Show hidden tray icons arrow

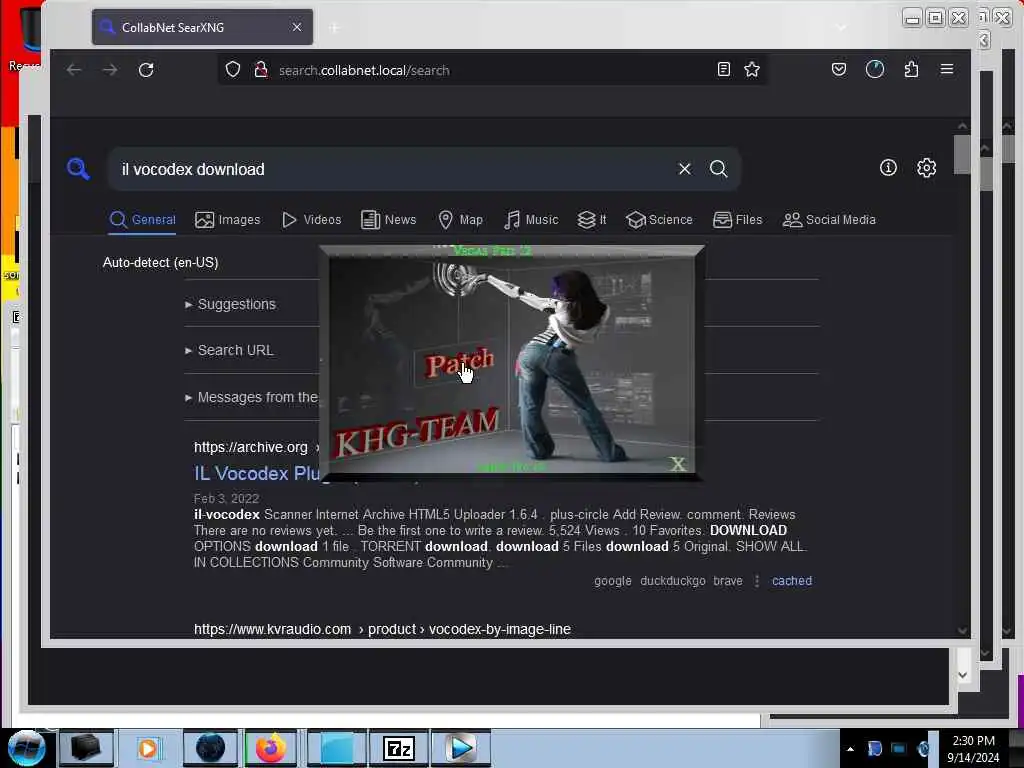(850, 748)
